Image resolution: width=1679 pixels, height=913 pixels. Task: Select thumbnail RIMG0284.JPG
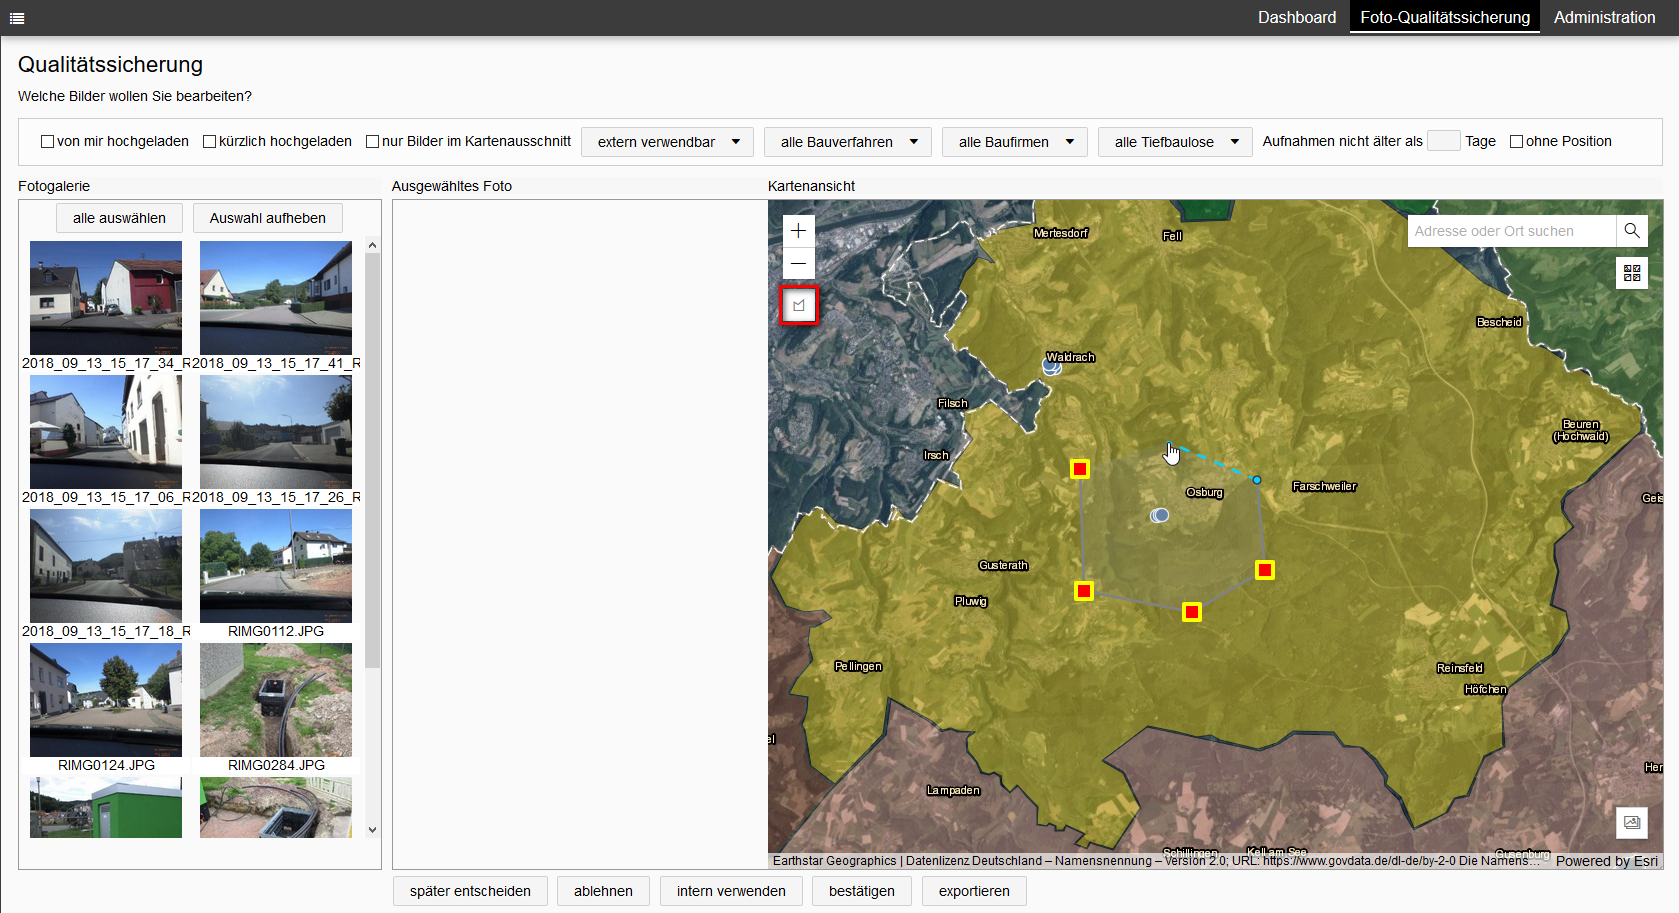[276, 700]
